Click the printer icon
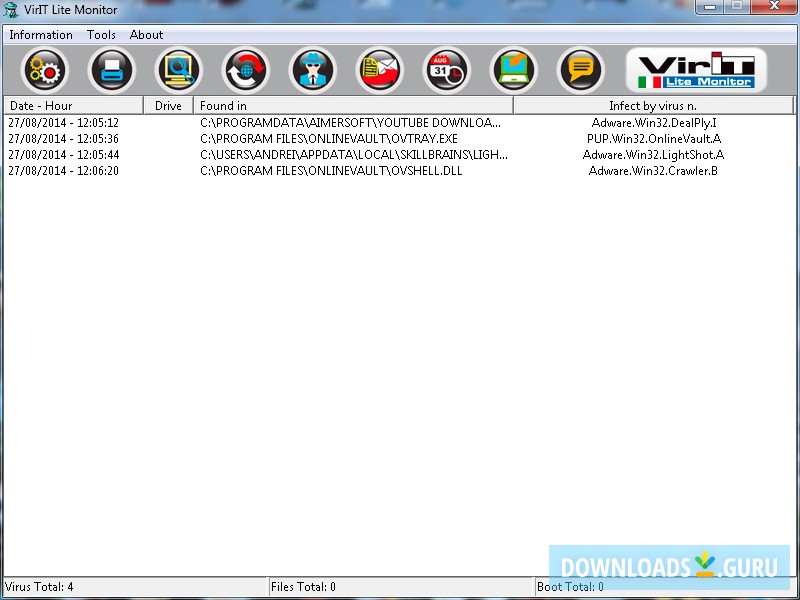The width and height of the screenshot is (800, 600). coord(112,70)
